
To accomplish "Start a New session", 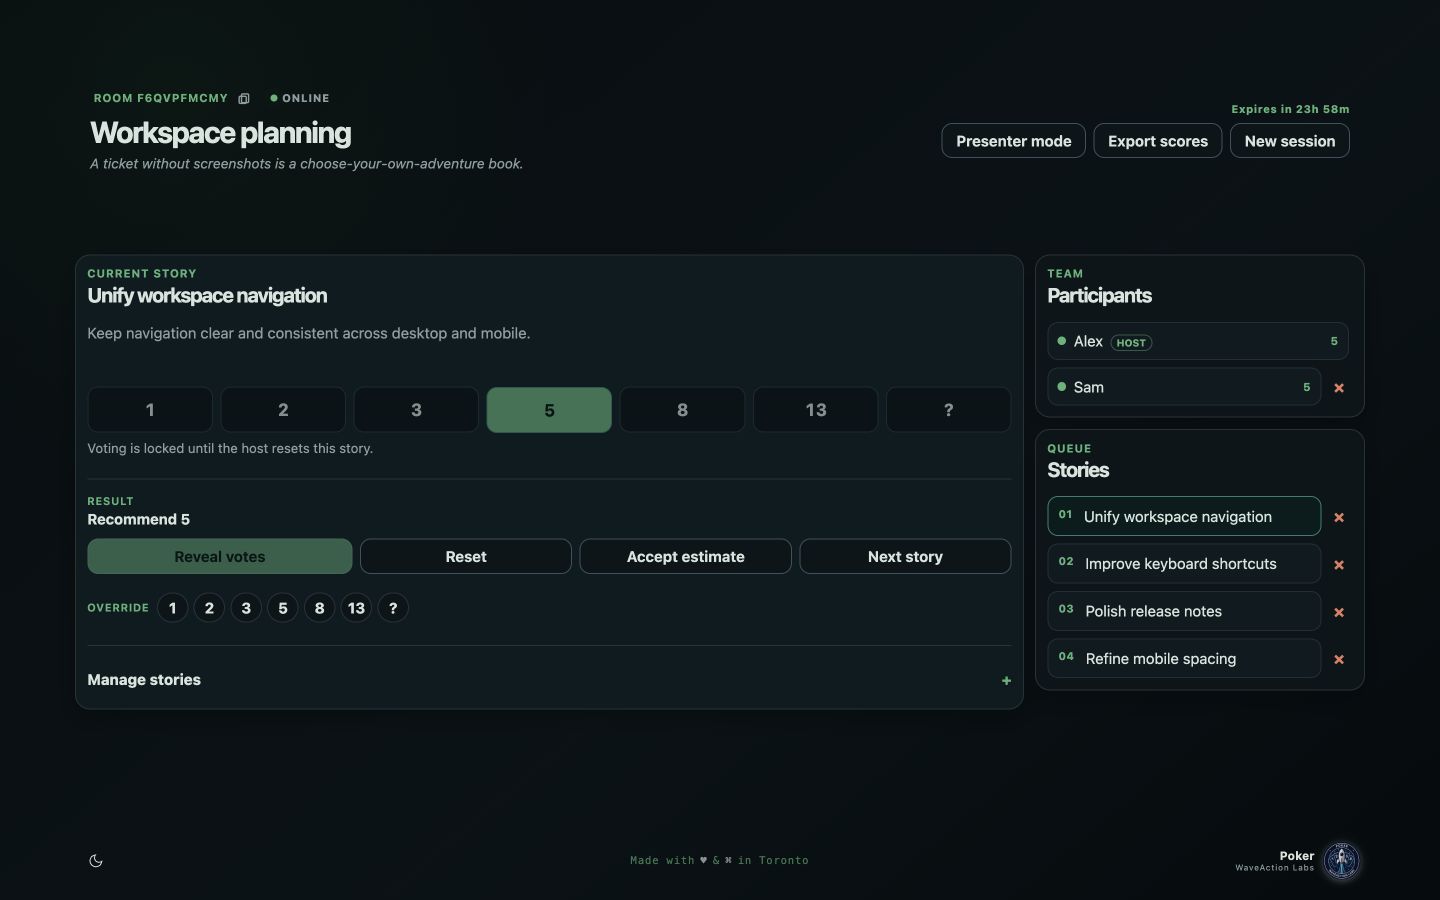I will coord(1290,141).
